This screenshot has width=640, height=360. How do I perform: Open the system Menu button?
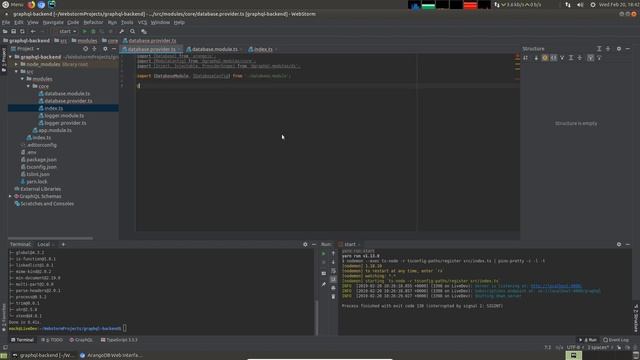point(13,4)
